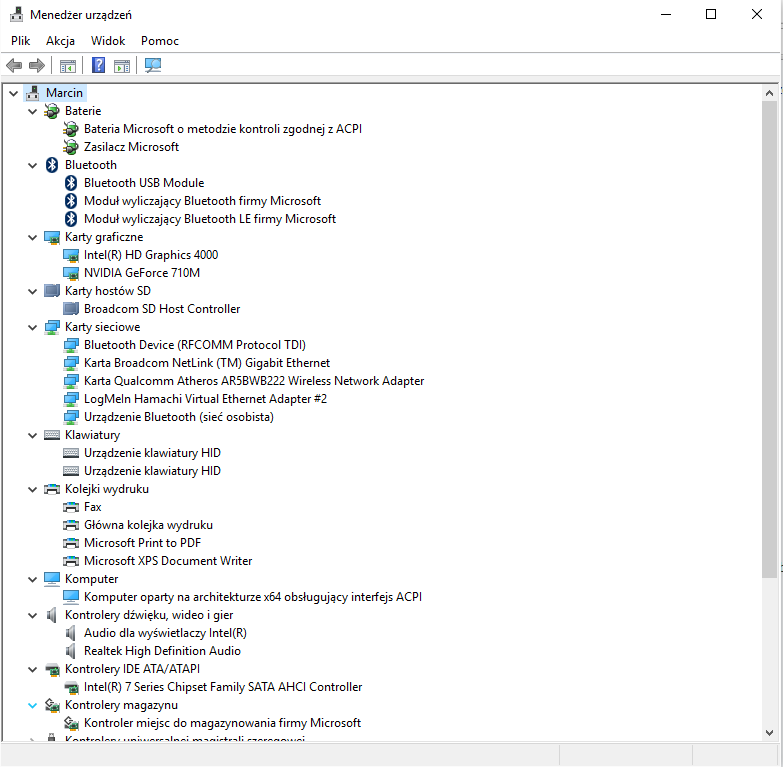Collapse the Kontrolery IDE ATA/ATAPI category
Viewport: 783px width, 767px height.
tap(32, 669)
